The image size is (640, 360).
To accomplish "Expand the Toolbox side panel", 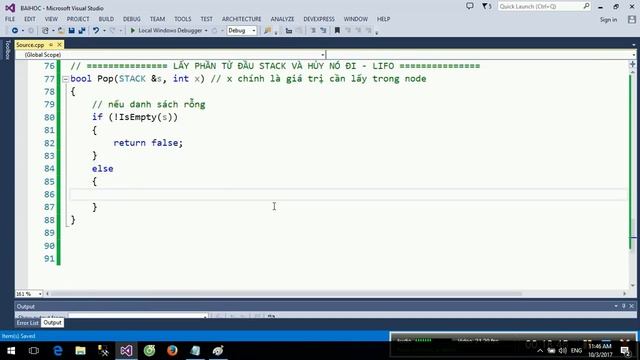I will point(7,49).
